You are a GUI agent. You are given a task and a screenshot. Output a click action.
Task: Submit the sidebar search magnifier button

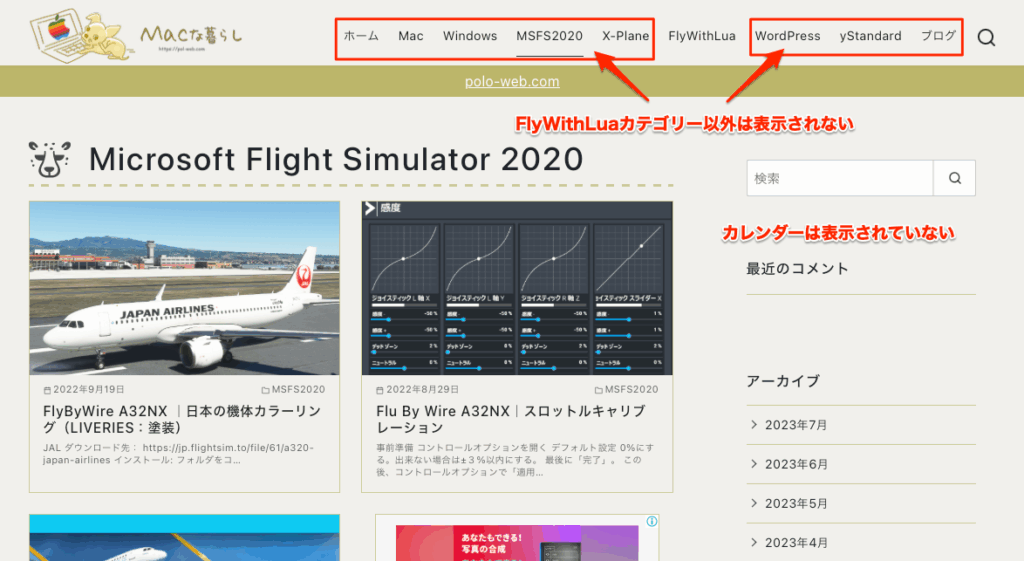pos(954,178)
